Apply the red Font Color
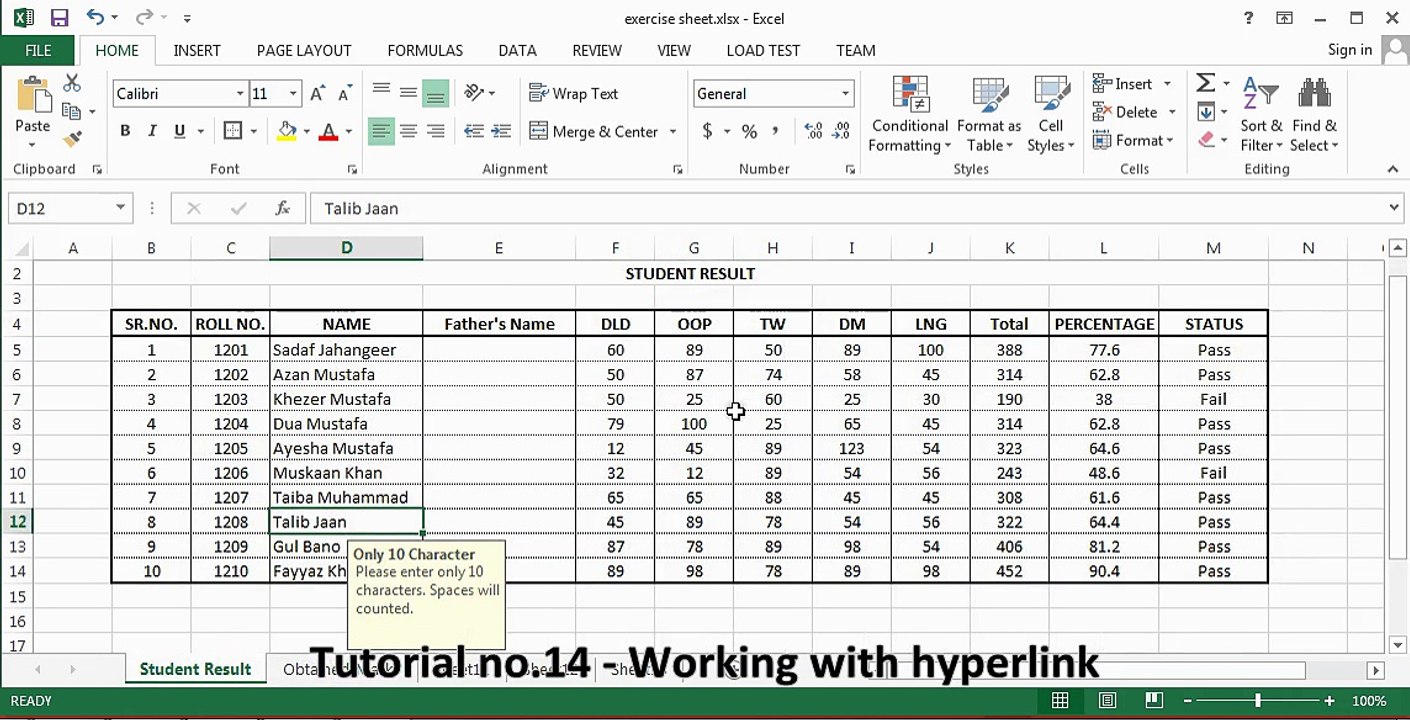 pos(328,131)
